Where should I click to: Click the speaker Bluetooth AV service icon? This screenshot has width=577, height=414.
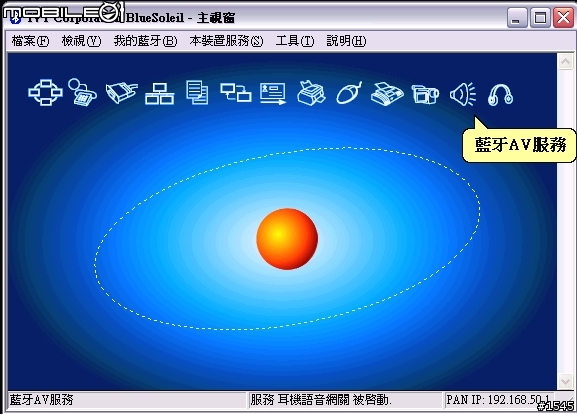(463, 94)
